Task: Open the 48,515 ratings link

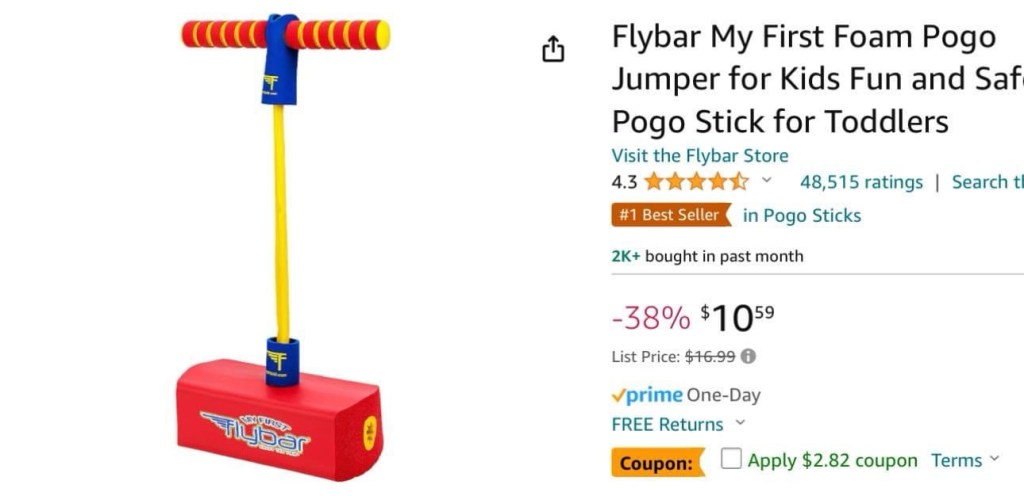Action: pos(861,182)
